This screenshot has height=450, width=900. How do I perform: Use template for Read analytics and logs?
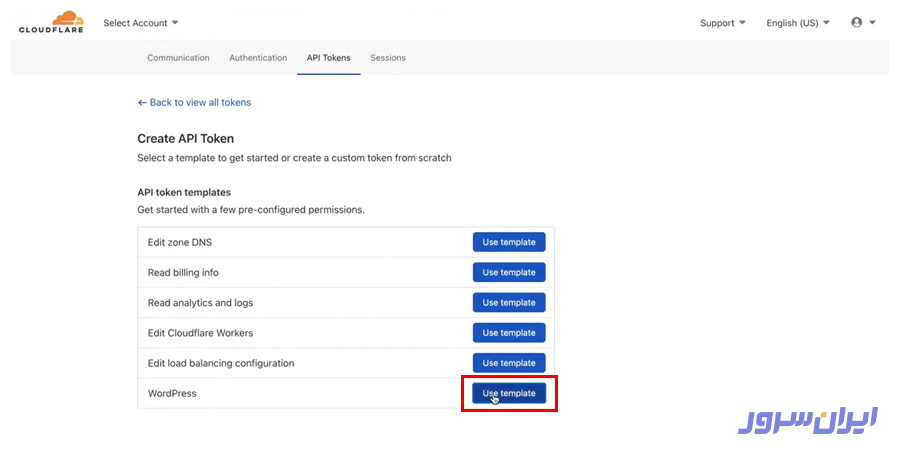pos(509,302)
